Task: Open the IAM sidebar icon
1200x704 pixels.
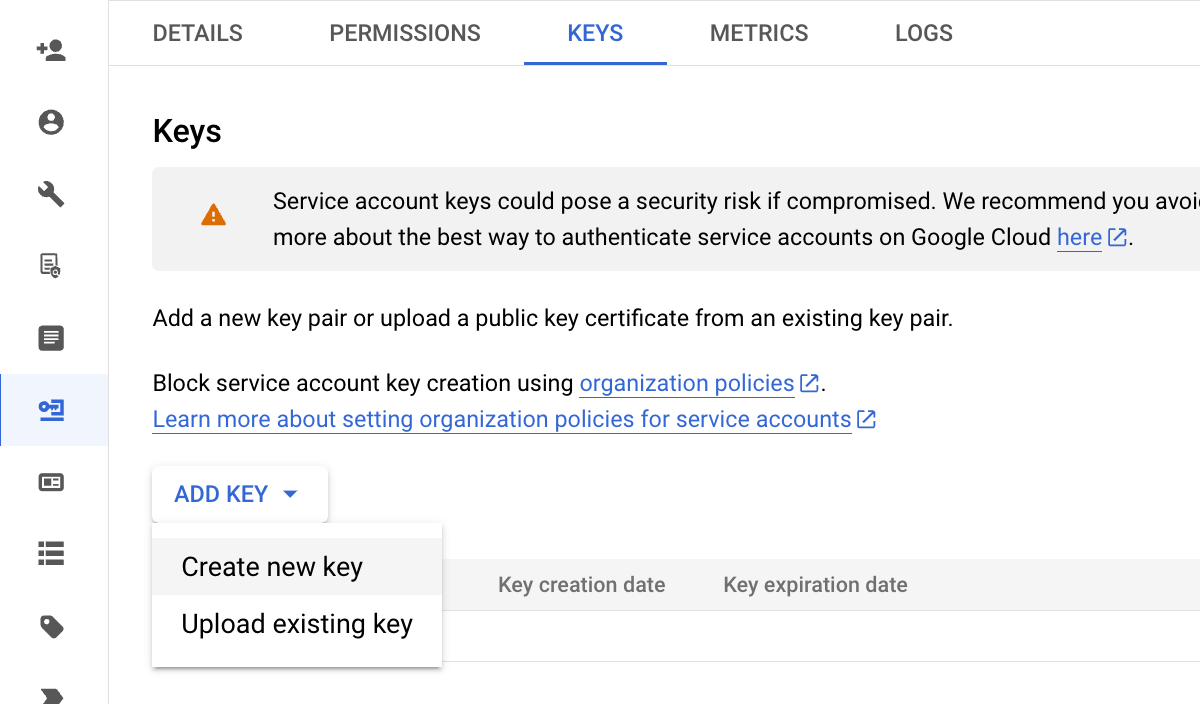Action: 50,50
